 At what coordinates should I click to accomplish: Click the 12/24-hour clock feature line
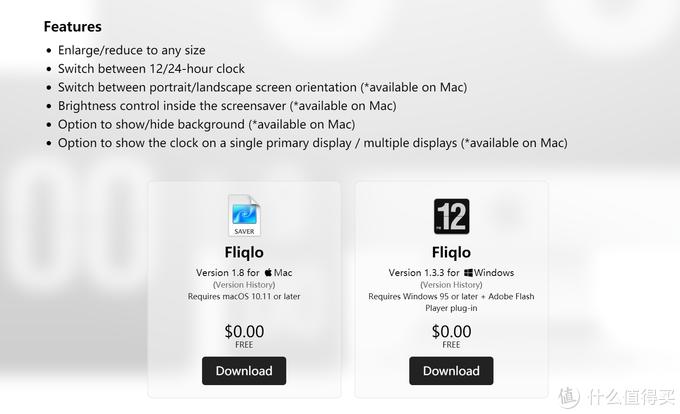151,69
